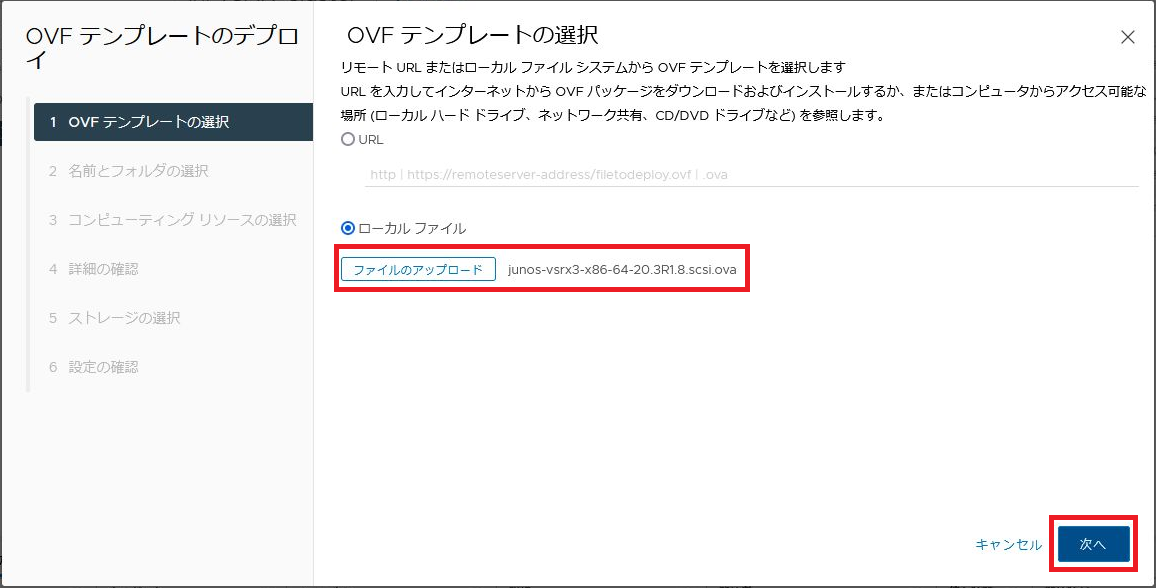Open step 6 設定の確認
The width and height of the screenshot is (1156, 588).
click(x=103, y=367)
